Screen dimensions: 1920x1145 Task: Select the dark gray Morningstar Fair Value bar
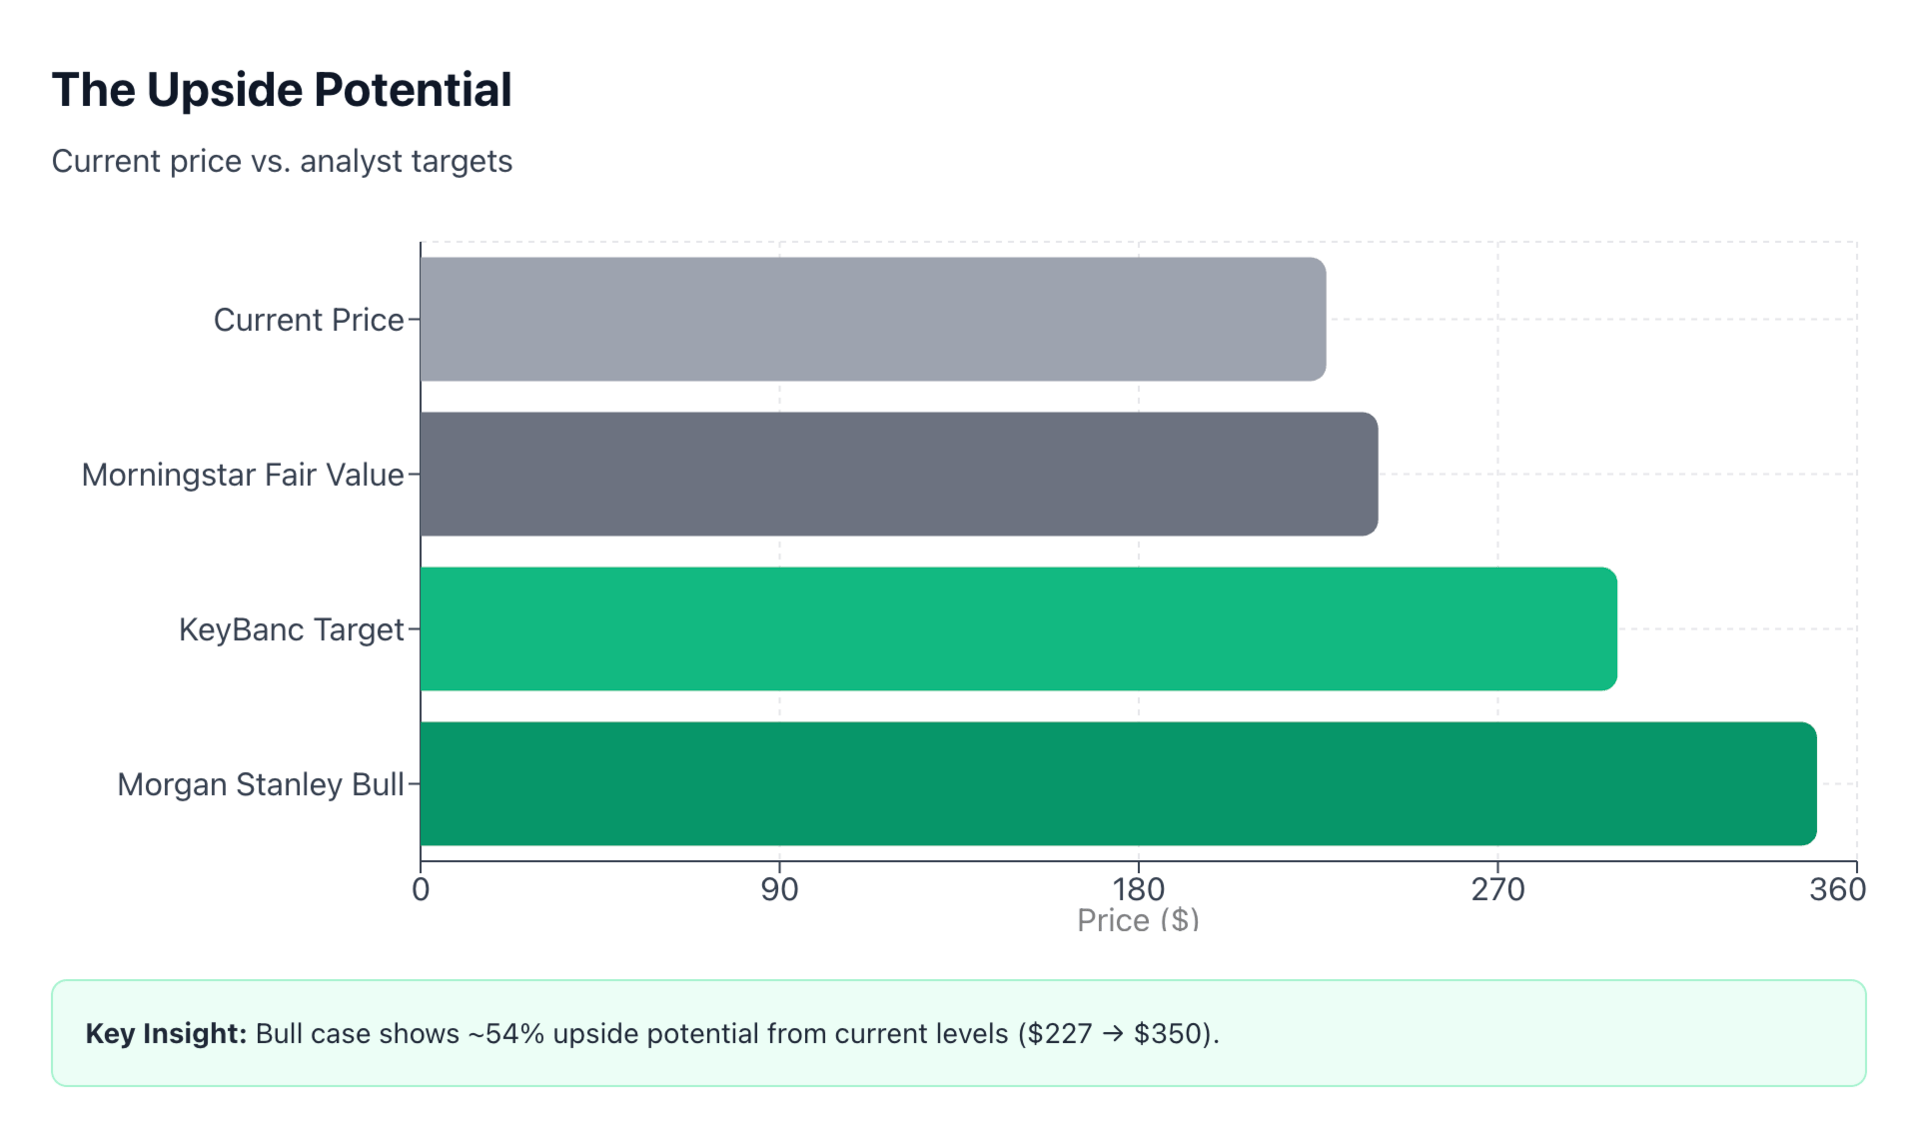(898, 474)
